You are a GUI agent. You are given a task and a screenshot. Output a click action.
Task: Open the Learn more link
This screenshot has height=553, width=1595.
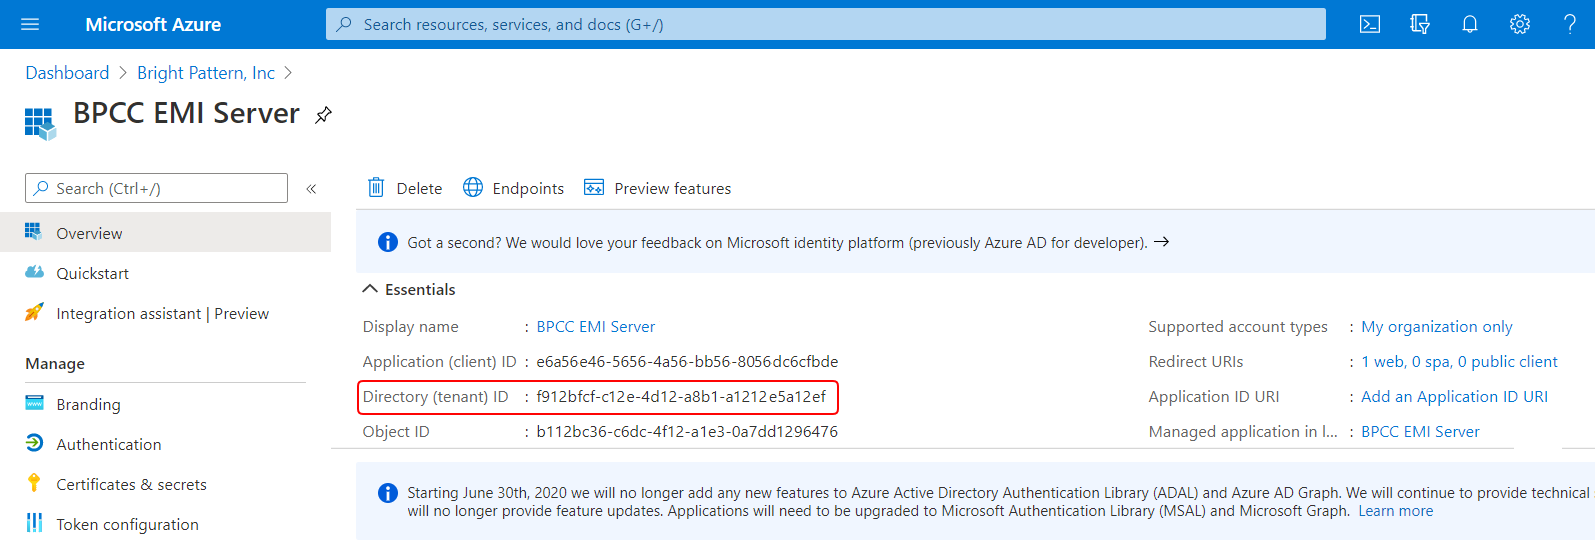(x=1395, y=511)
